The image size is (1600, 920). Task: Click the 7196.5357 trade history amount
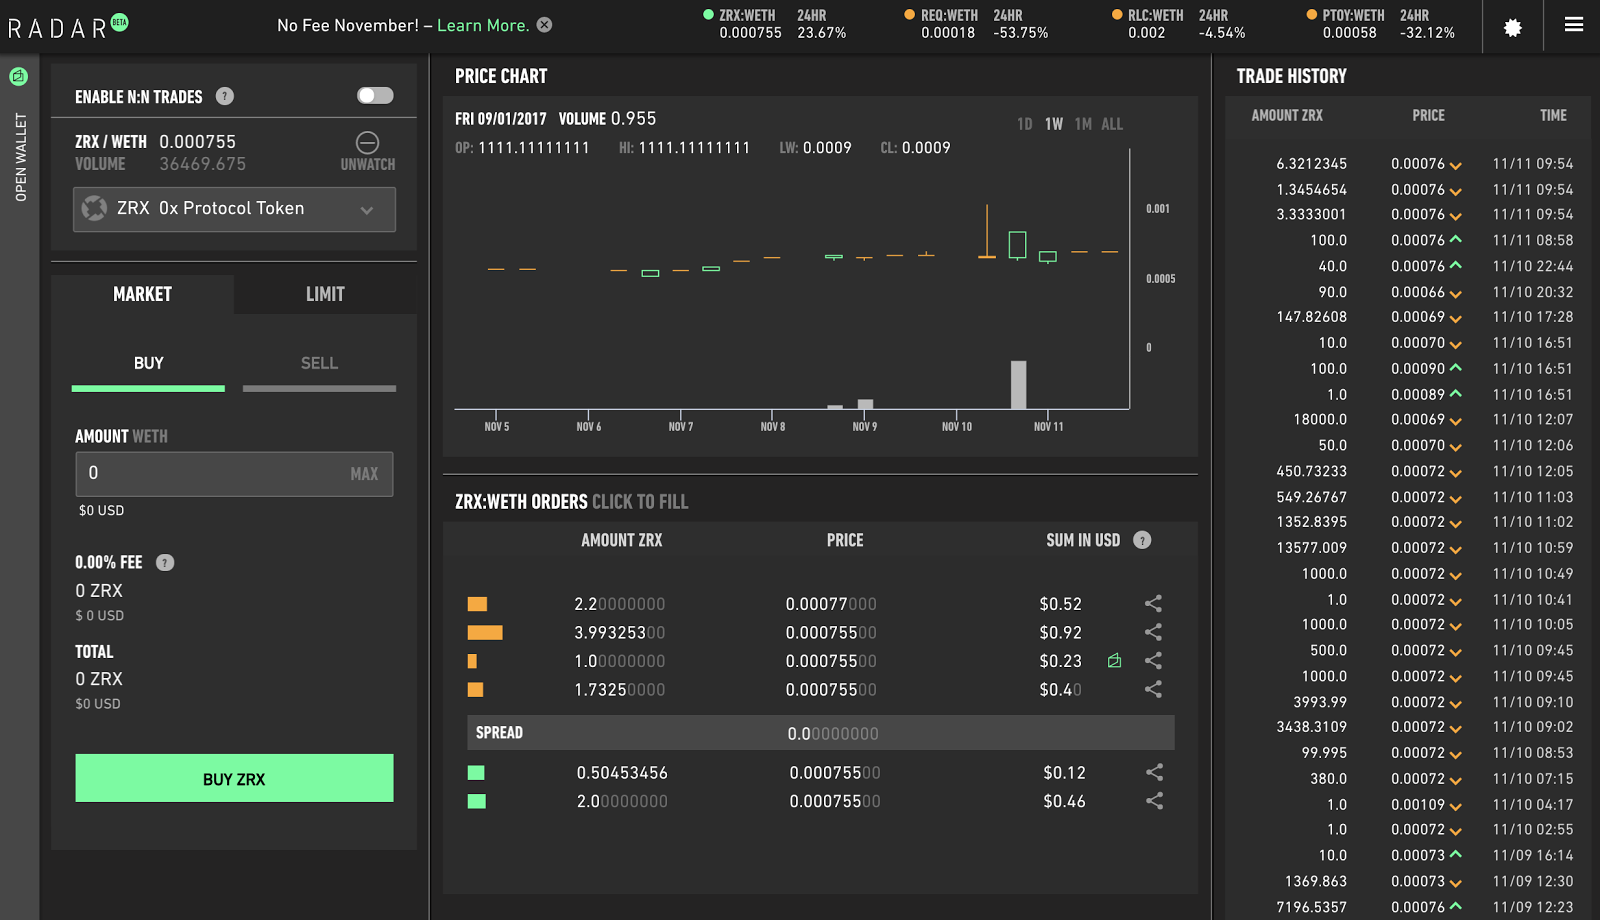(1311, 907)
